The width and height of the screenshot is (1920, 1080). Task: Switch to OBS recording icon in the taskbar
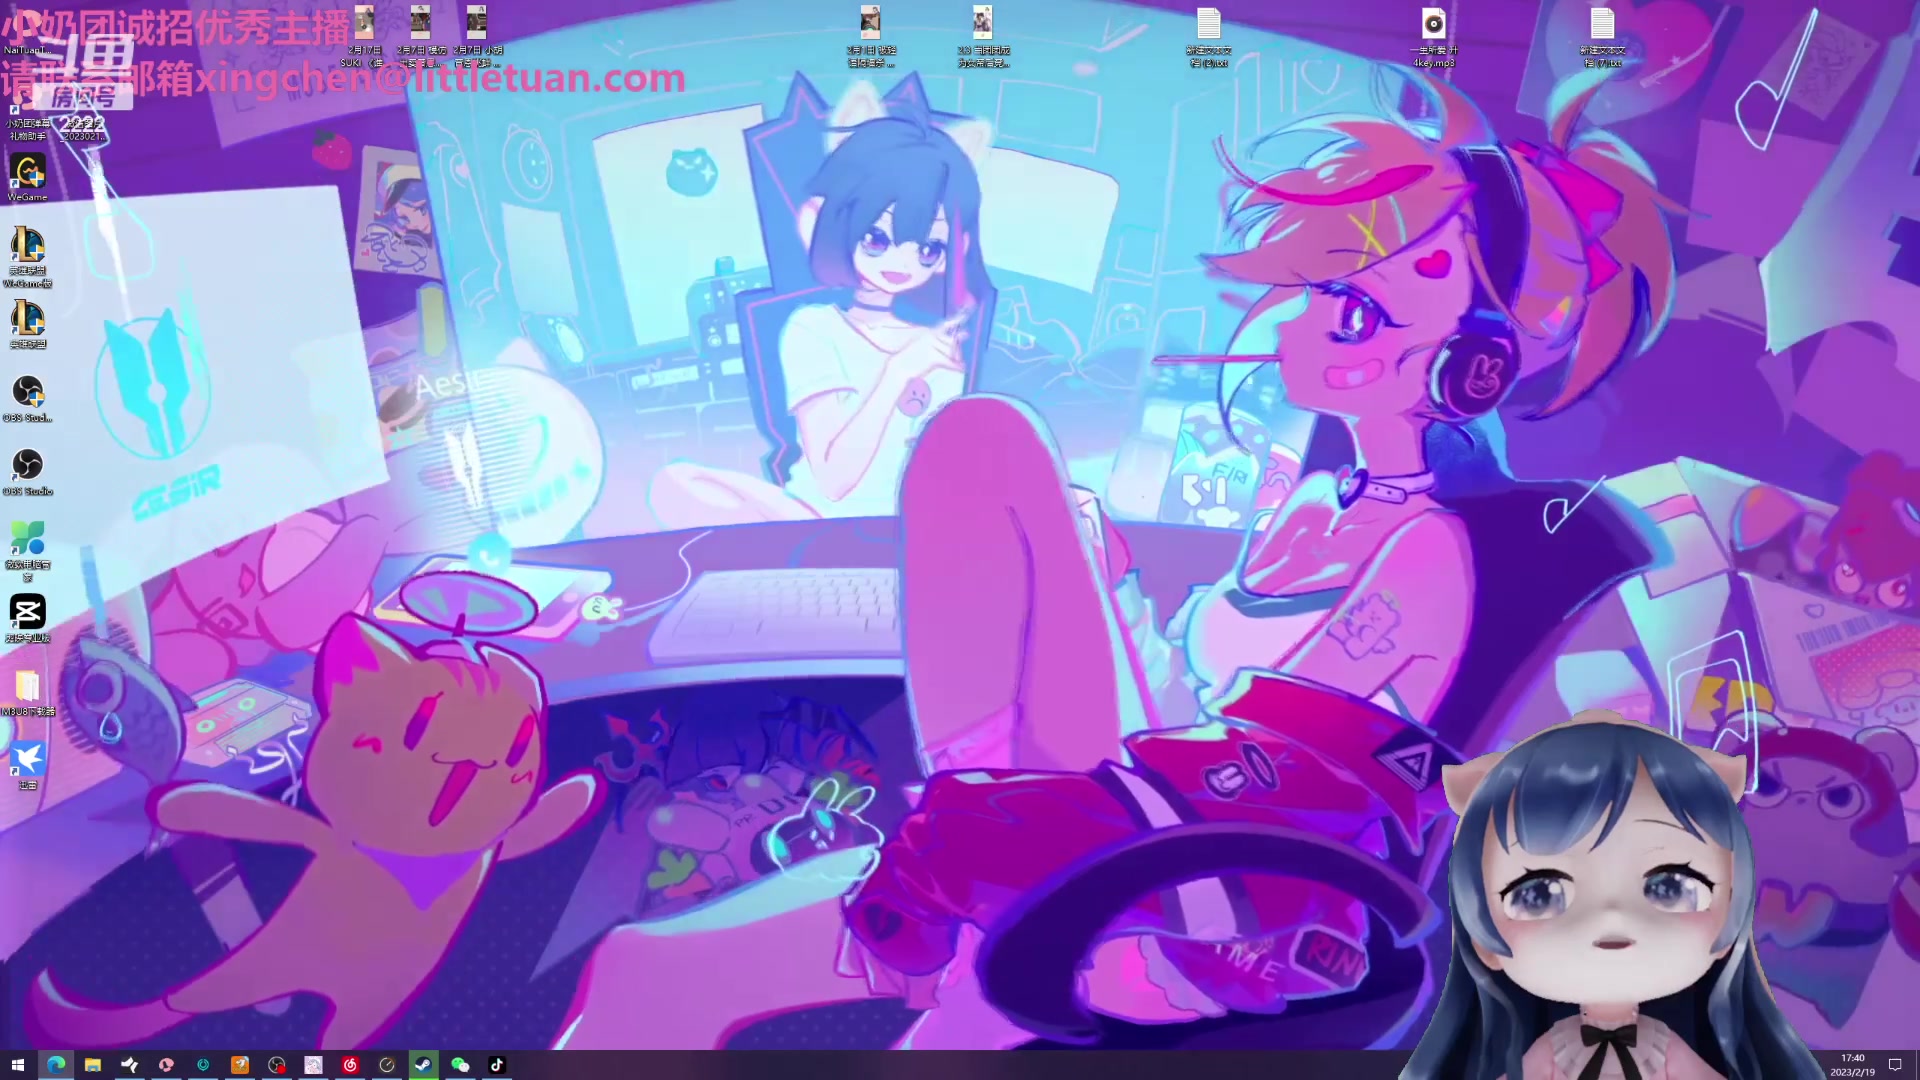[277, 1065]
